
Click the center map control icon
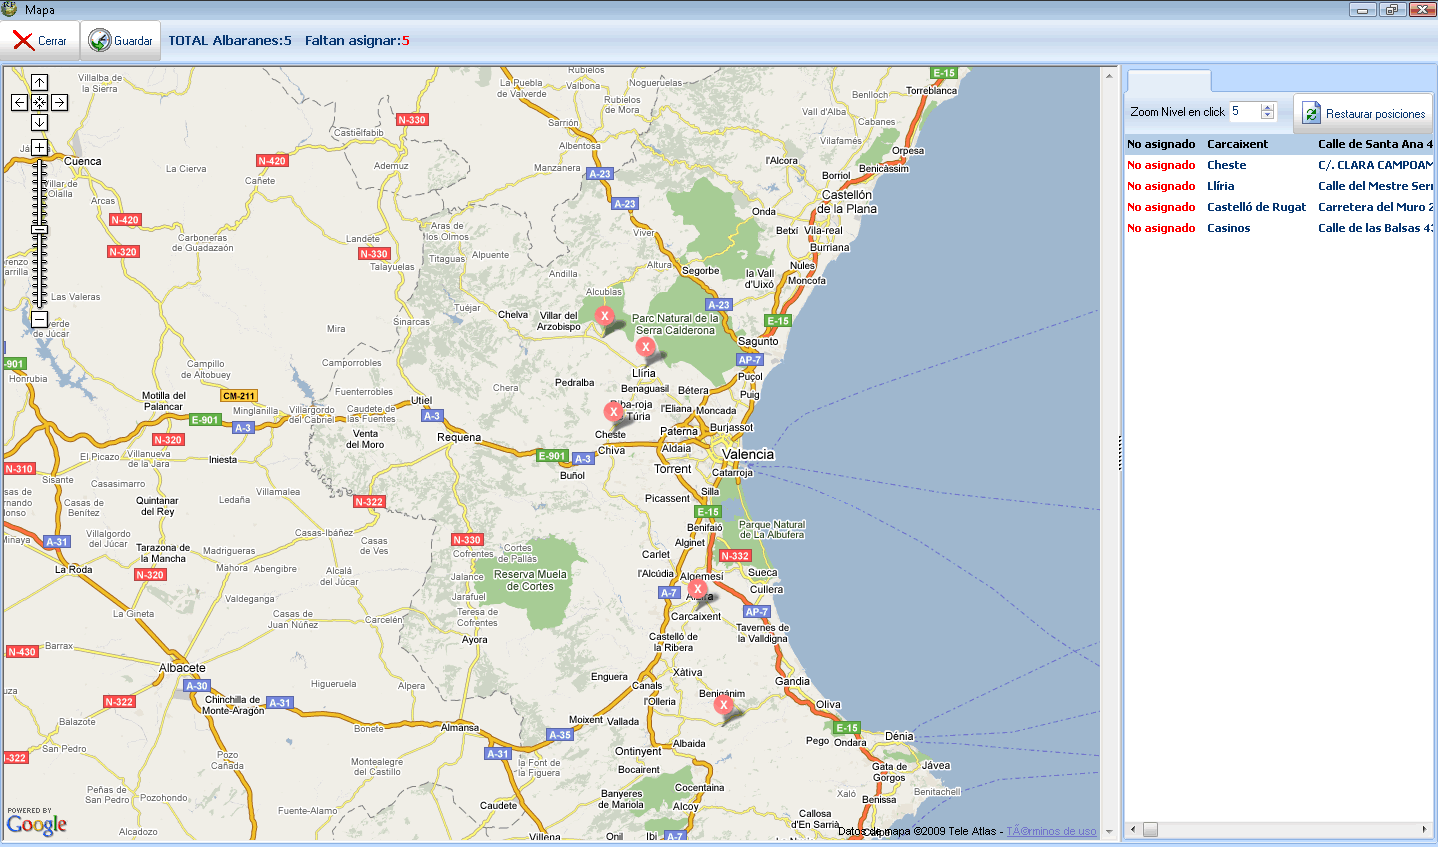coord(39,102)
